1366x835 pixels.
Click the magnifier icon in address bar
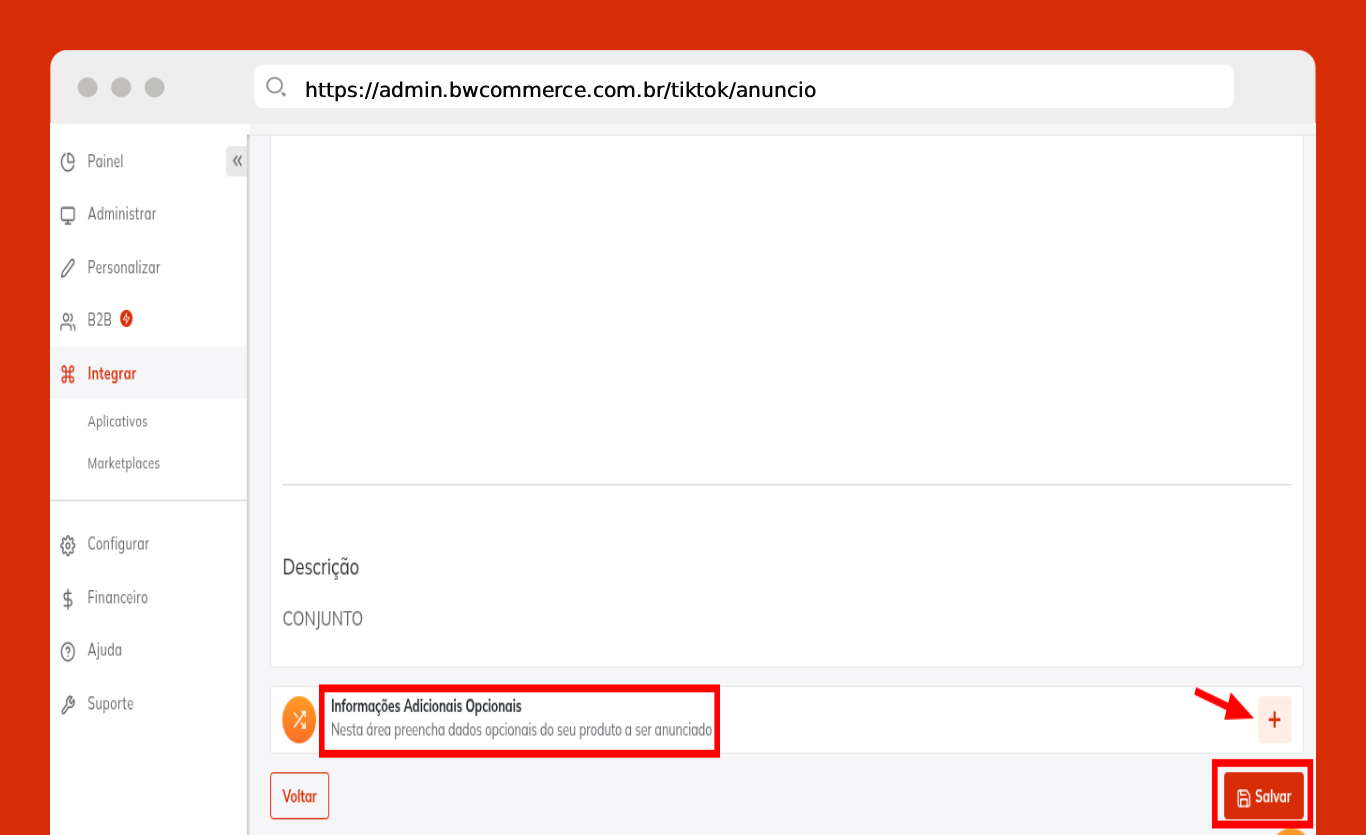click(x=276, y=87)
